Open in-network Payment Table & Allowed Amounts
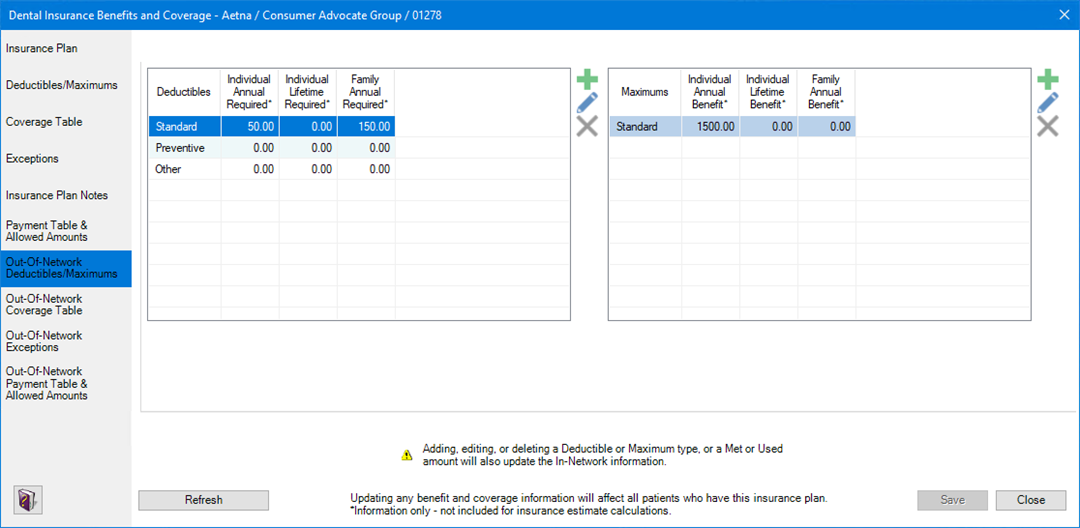Viewport: 1080px width, 528px height. [65, 231]
